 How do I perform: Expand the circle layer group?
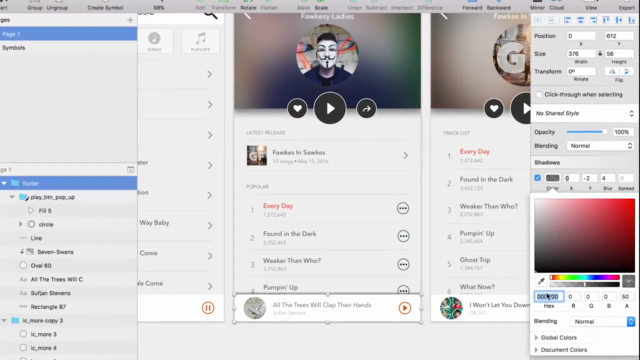(x=20, y=224)
